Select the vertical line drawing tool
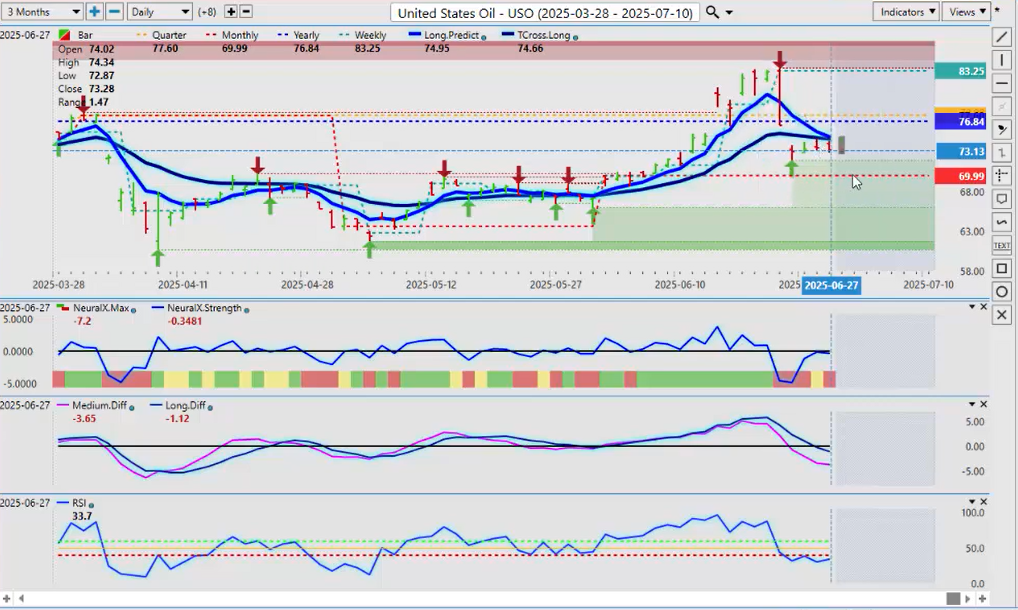 pos(1002,60)
